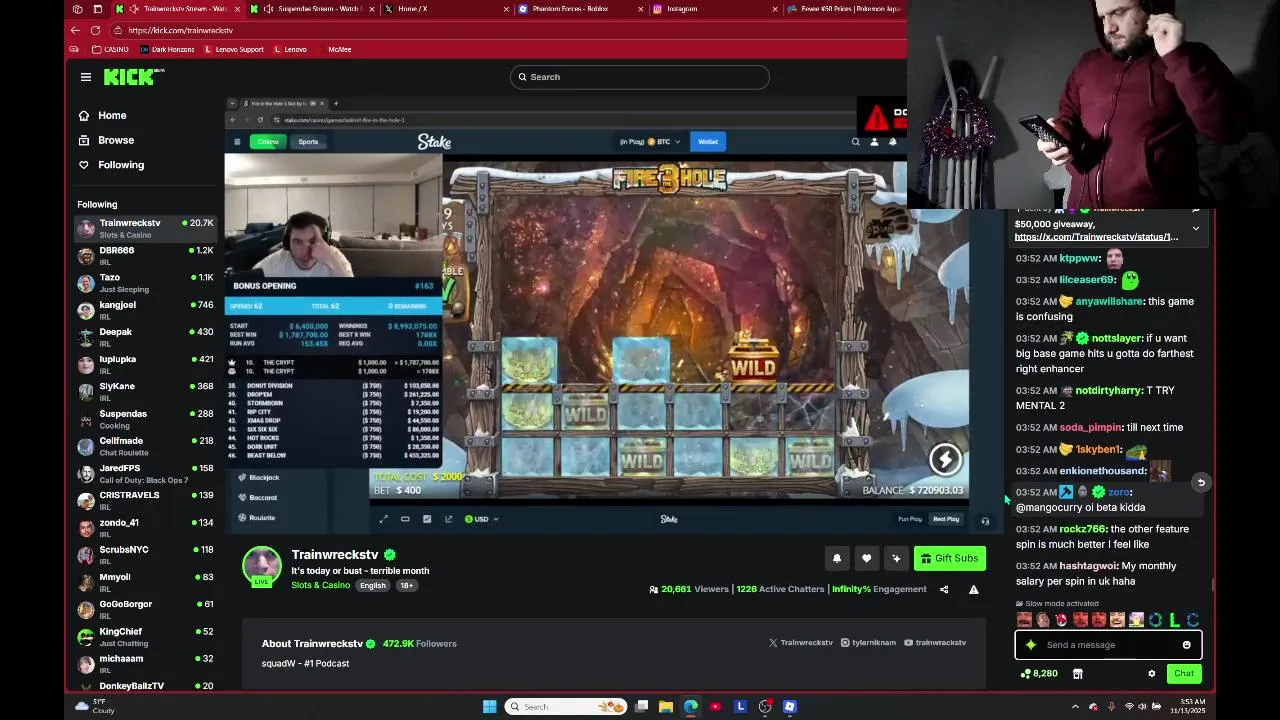Click the Windows taskbar search box

[565, 707]
